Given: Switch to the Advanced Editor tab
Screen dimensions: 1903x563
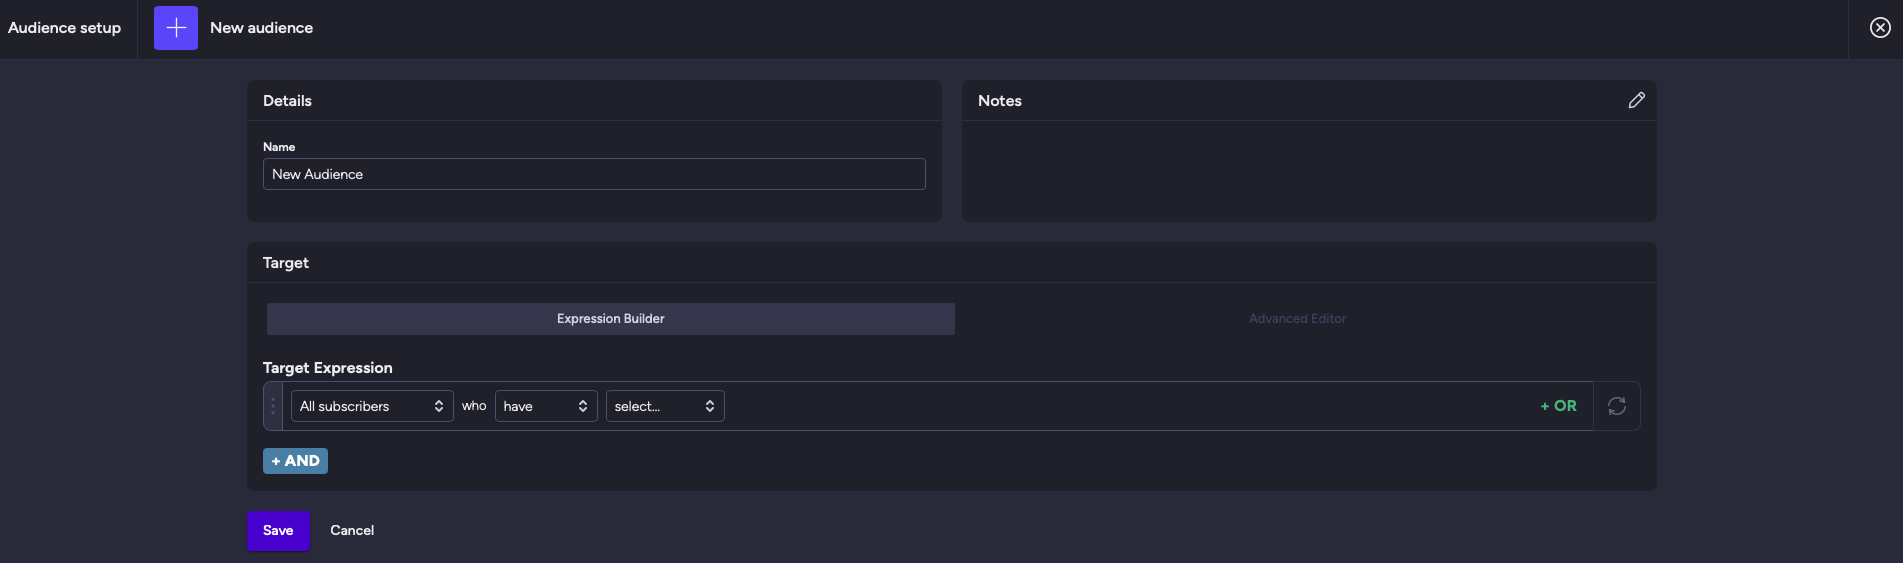Looking at the screenshot, I should tap(1297, 319).
